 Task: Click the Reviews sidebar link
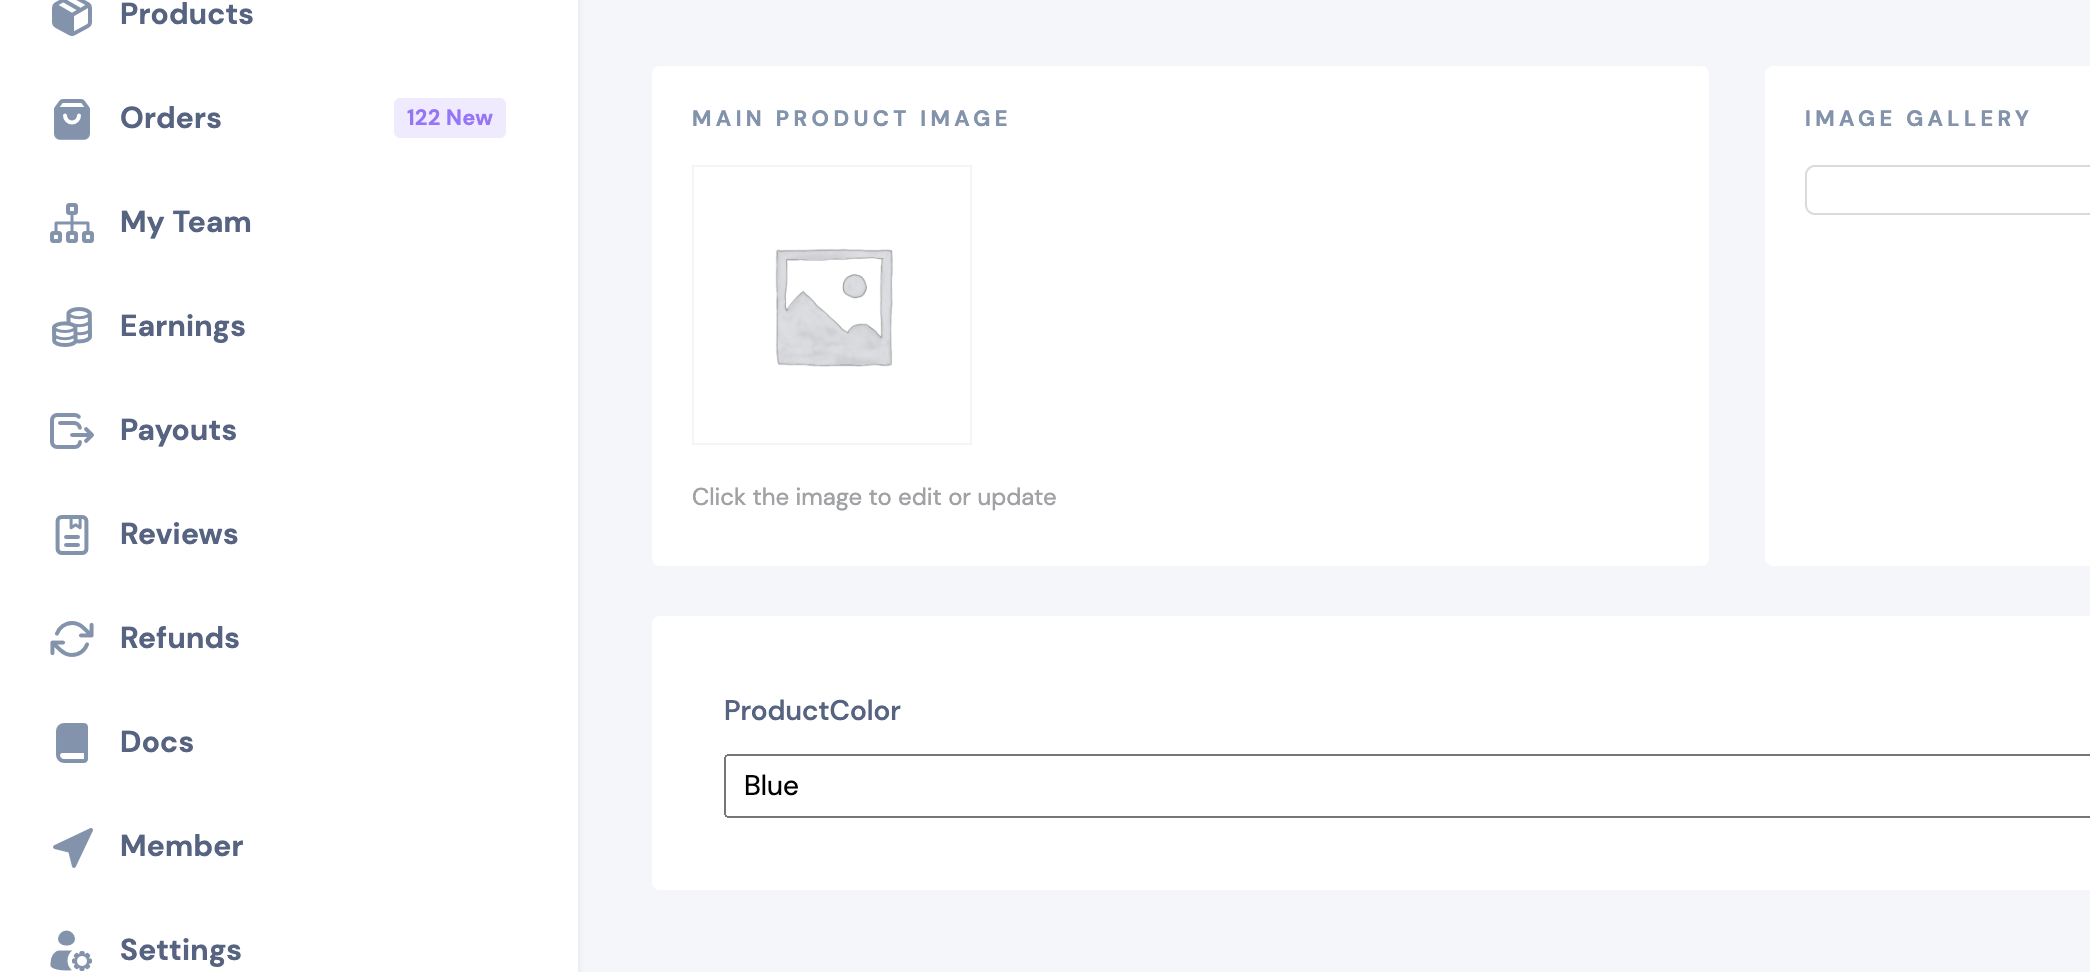tap(179, 534)
